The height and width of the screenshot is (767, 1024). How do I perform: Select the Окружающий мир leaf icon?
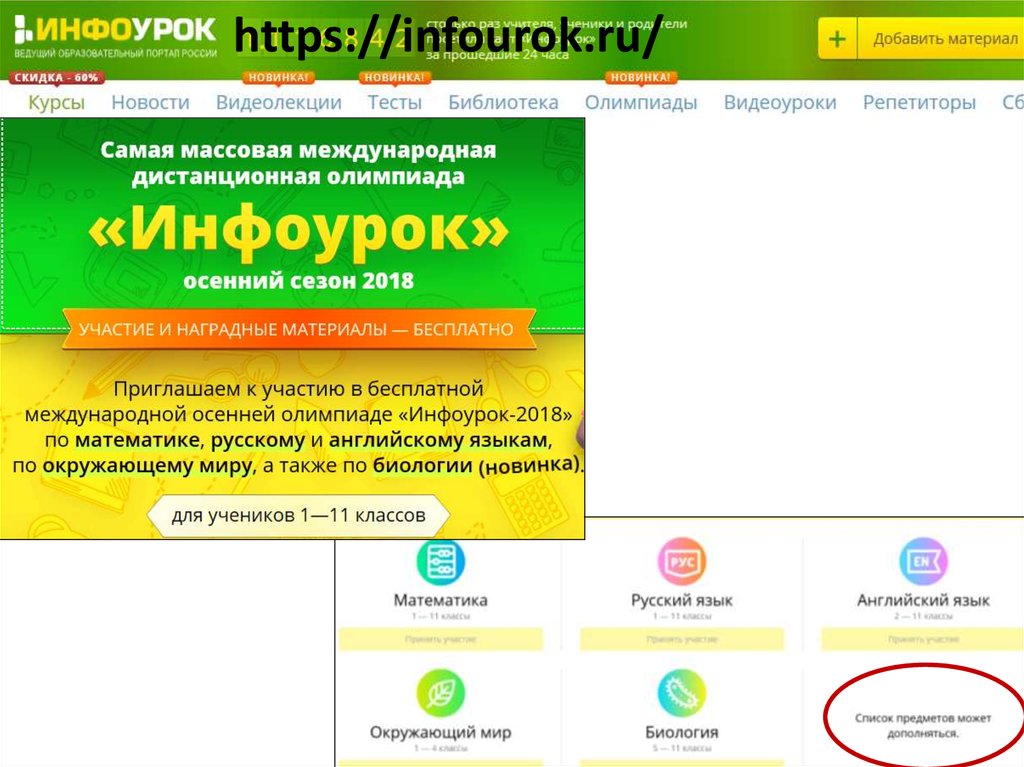(x=440, y=694)
